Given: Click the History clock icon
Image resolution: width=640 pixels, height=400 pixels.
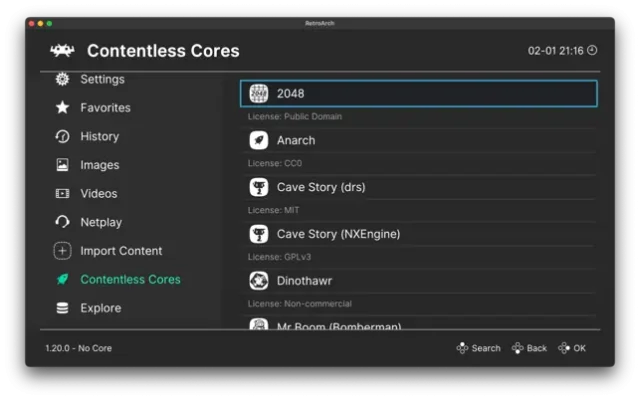Looking at the screenshot, I should pyautogui.click(x=62, y=137).
